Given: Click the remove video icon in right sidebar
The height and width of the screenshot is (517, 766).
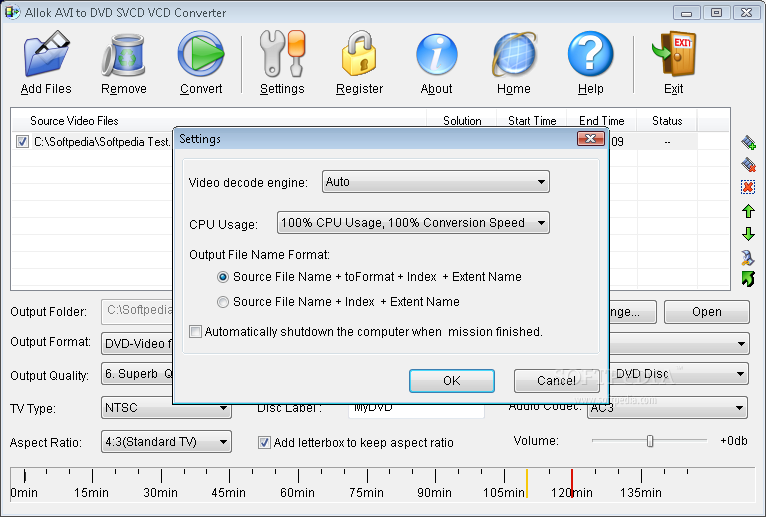Looking at the screenshot, I should (748, 165).
